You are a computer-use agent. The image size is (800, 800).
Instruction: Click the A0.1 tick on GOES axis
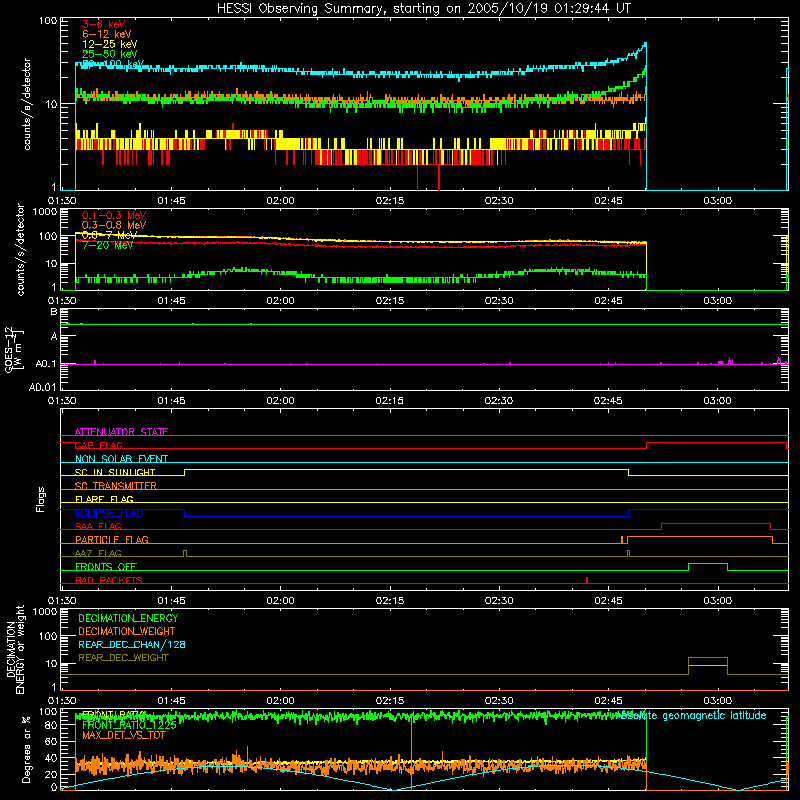pos(45,364)
